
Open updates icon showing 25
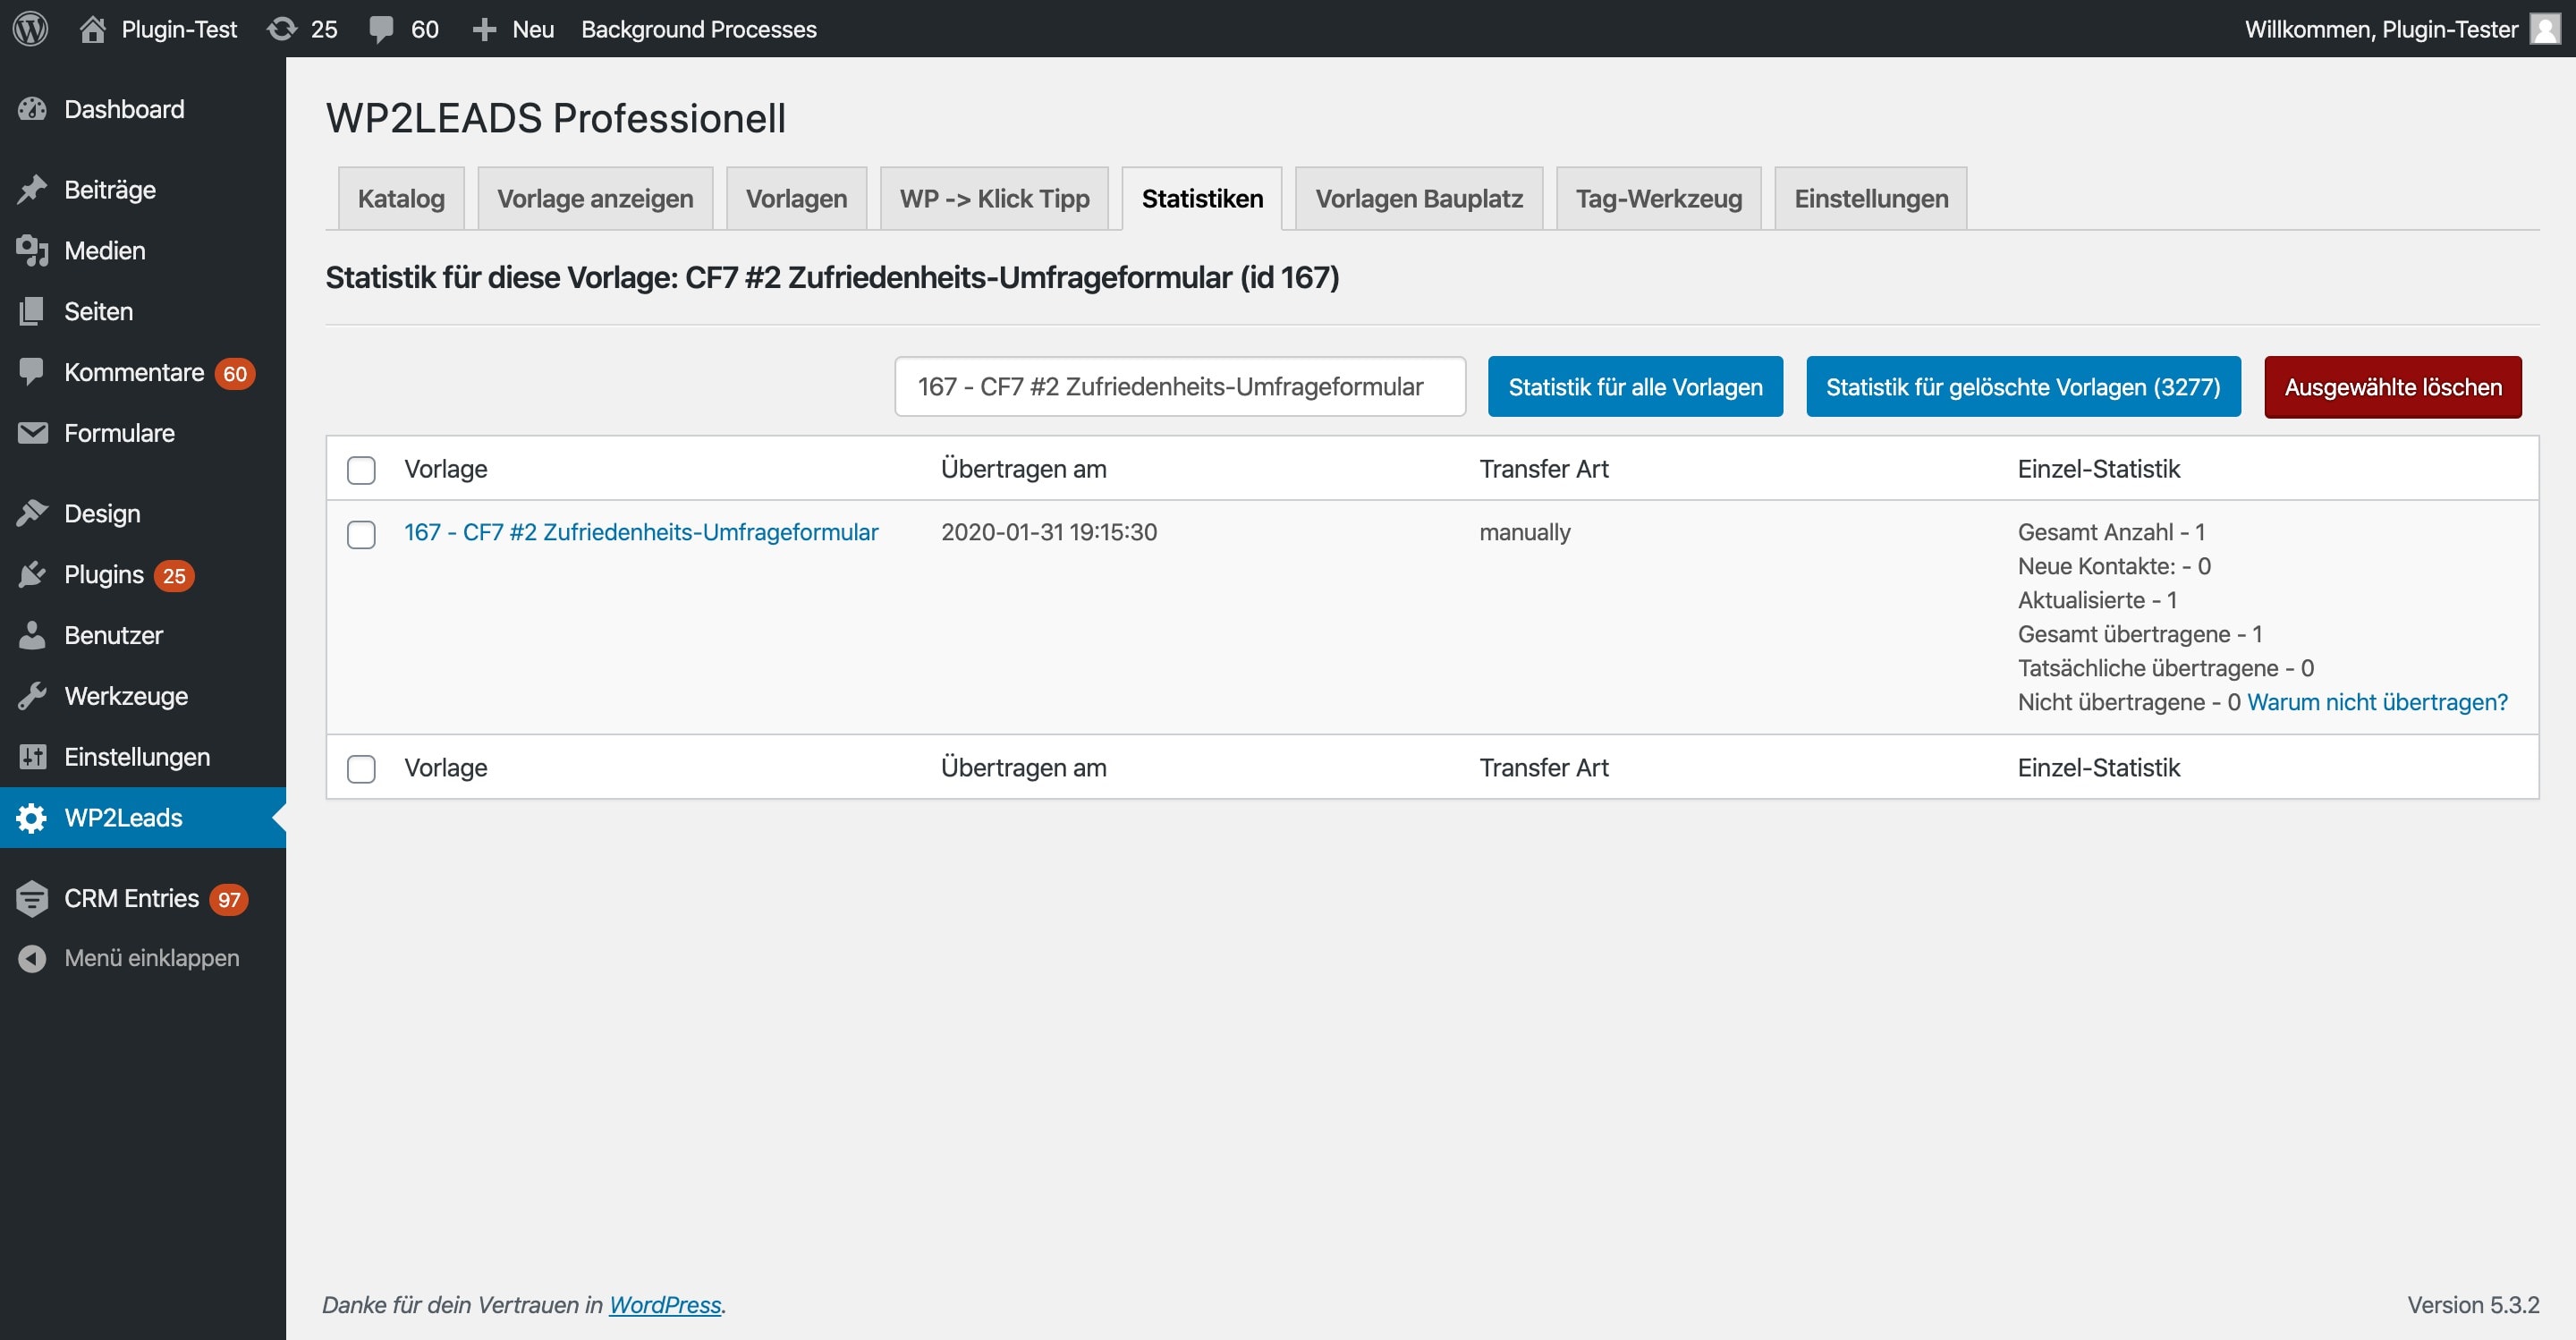(282, 28)
